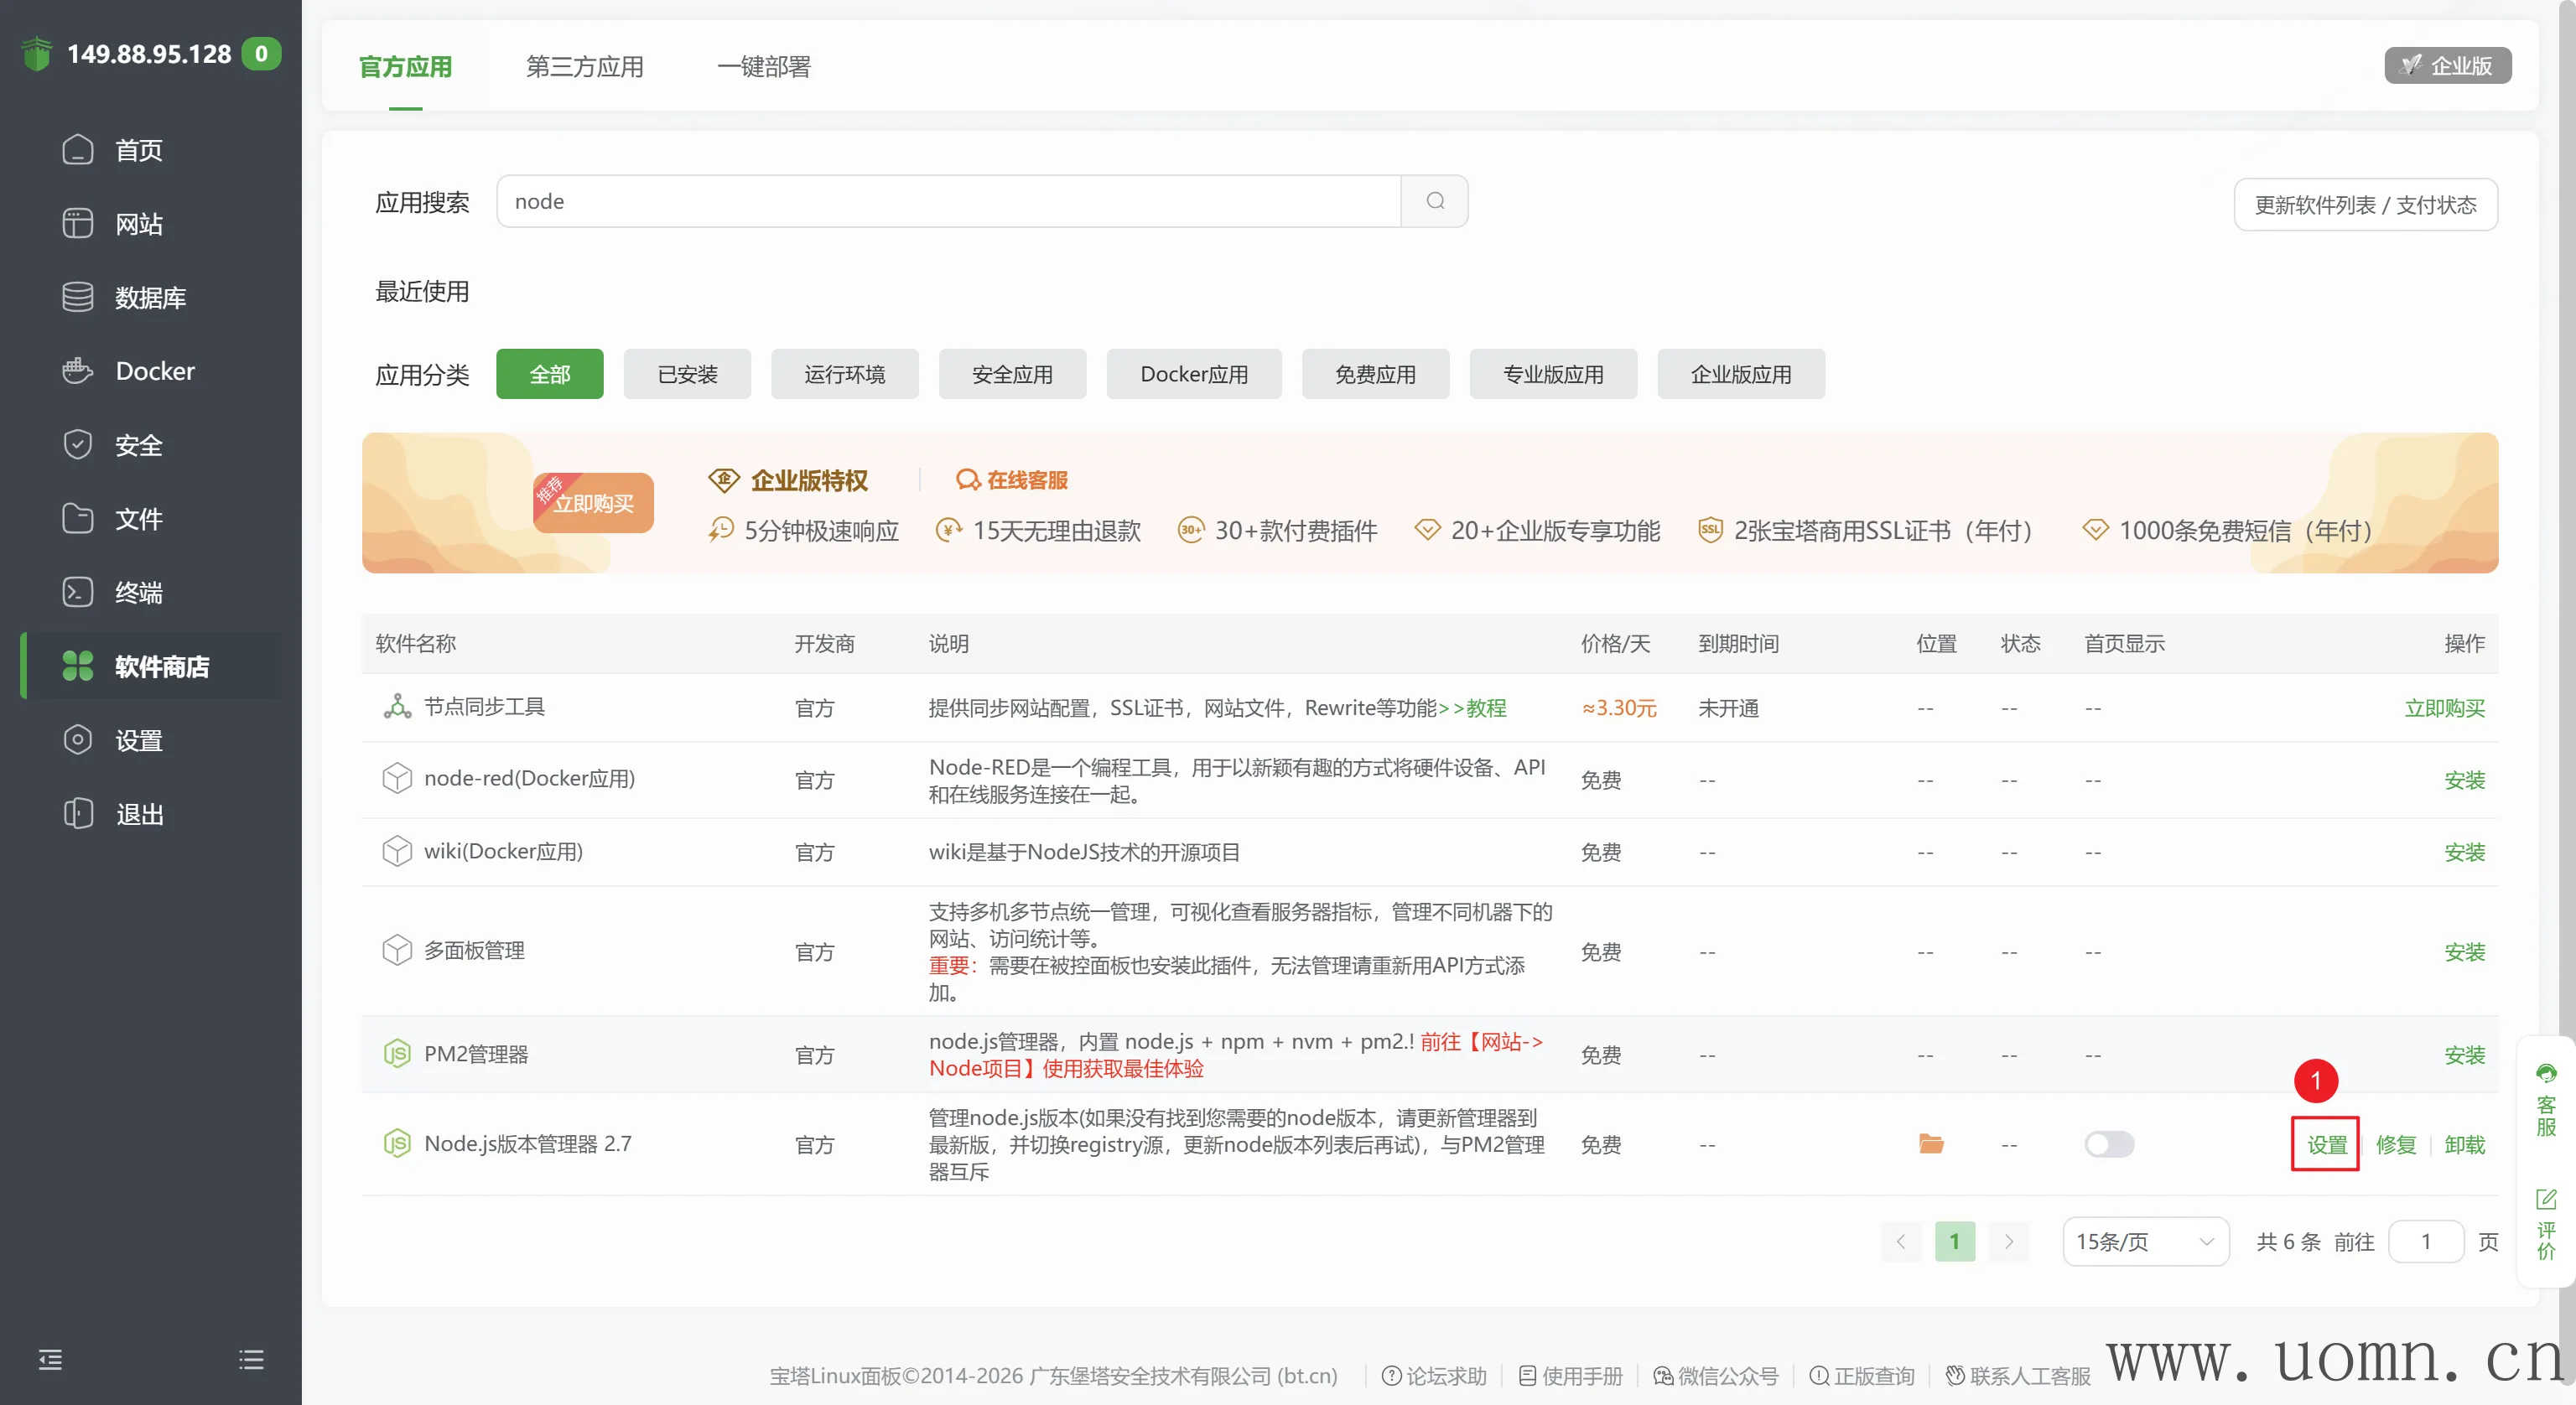Go to previous page arrow

point(1900,1241)
